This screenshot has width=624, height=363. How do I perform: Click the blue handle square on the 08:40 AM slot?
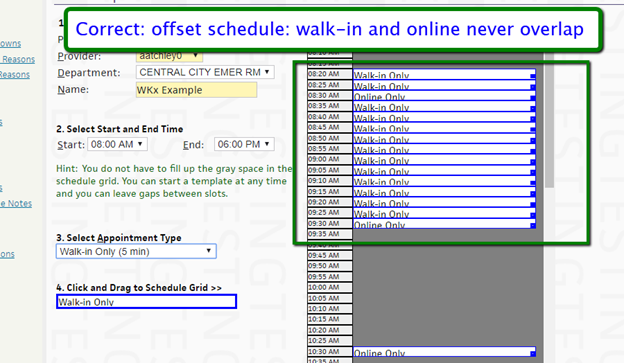click(533, 119)
